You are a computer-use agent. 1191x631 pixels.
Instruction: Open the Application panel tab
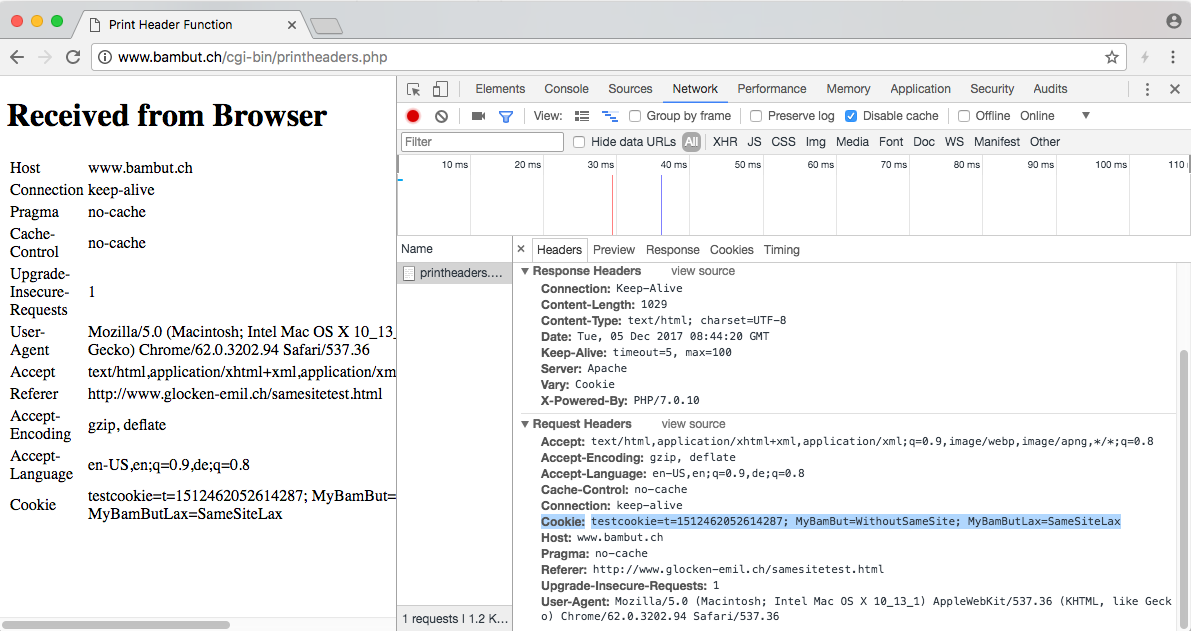[x=920, y=89]
